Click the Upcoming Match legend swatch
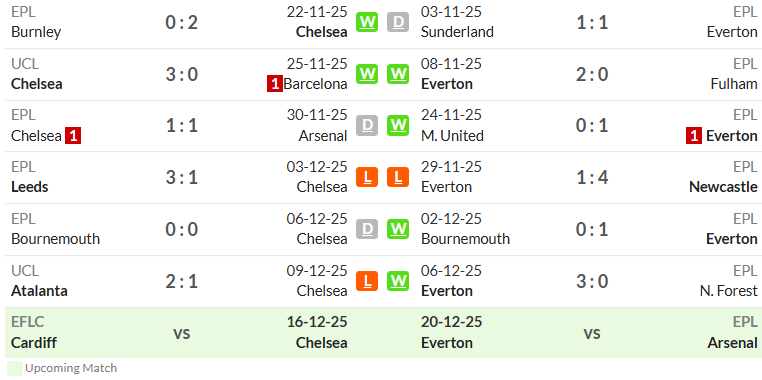 (x=15, y=368)
